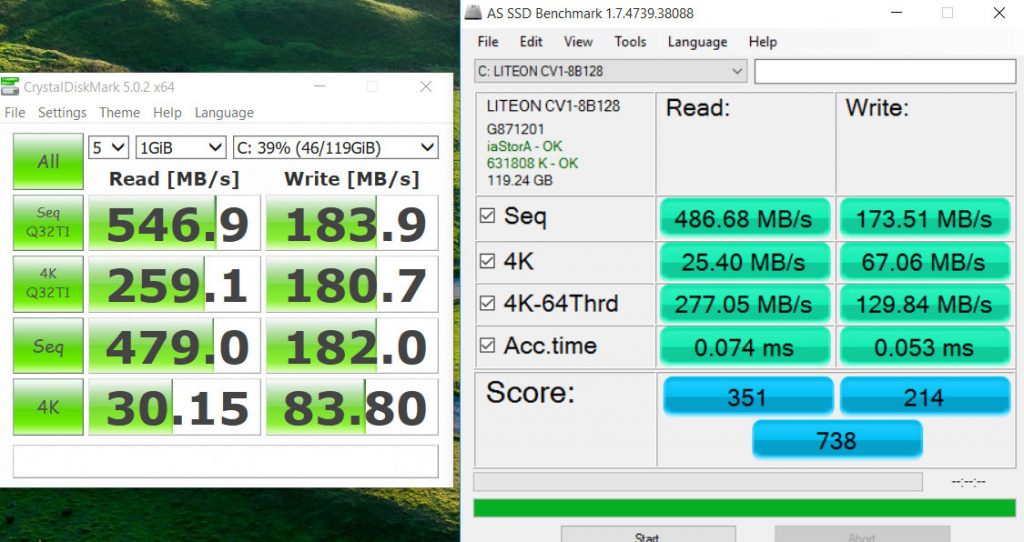Click the 4K write result 83.80
This screenshot has width=1024, height=542.
pyautogui.click(x=352, y=407)
